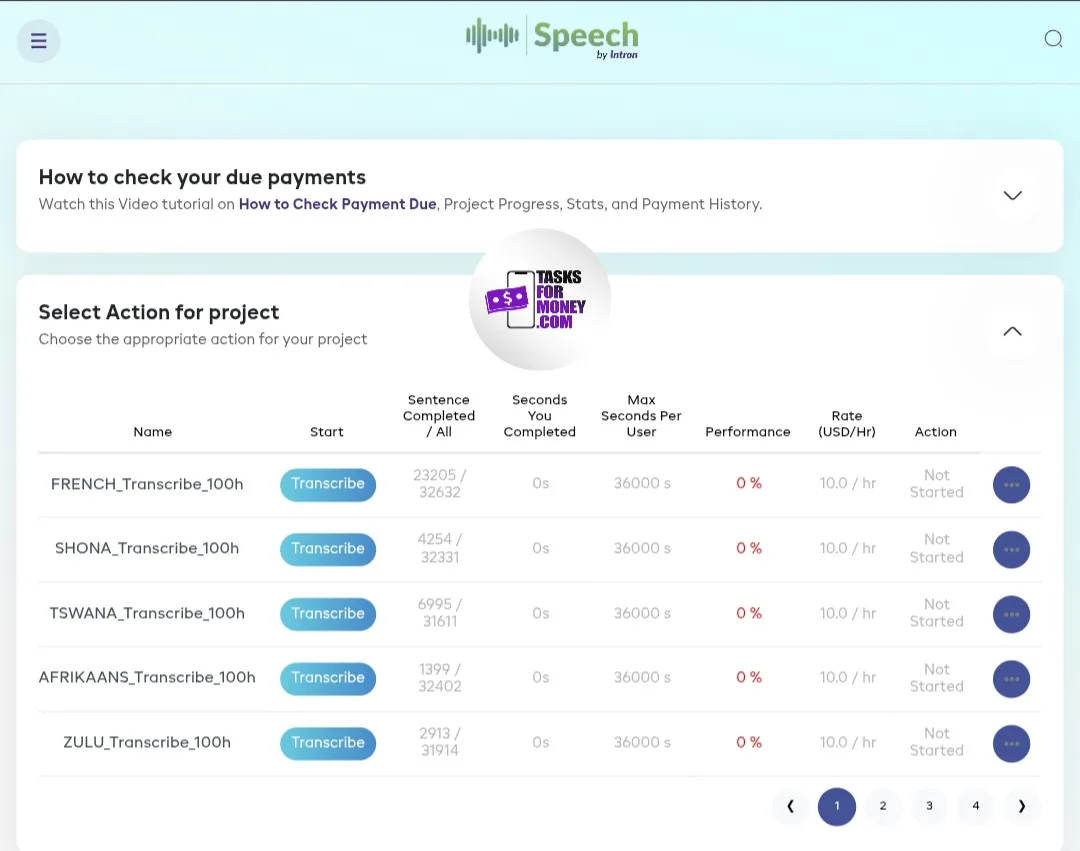Open the hamburger menu

(x=39, y=41)
